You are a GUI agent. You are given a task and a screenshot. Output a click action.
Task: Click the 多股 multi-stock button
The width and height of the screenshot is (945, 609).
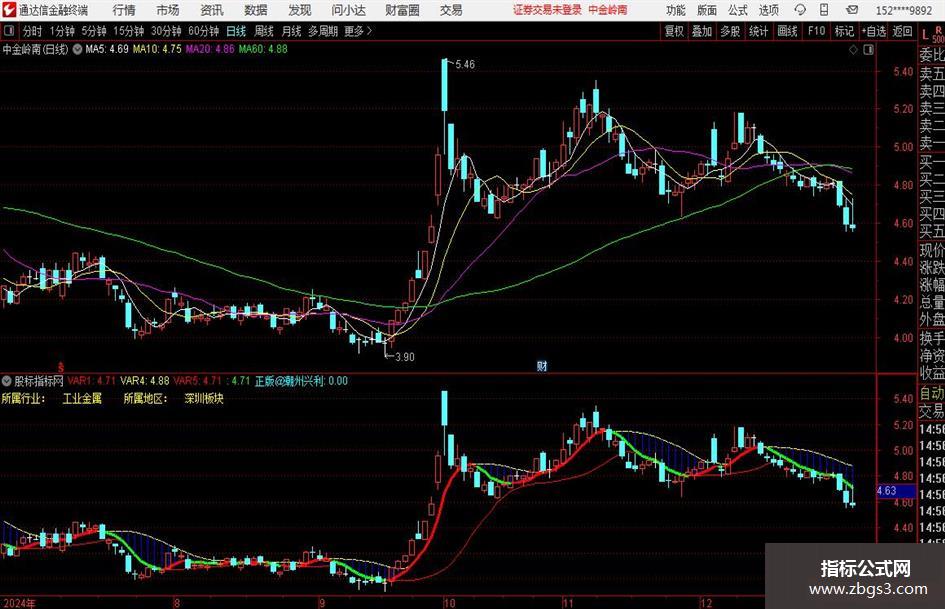[x=730, y=31]
